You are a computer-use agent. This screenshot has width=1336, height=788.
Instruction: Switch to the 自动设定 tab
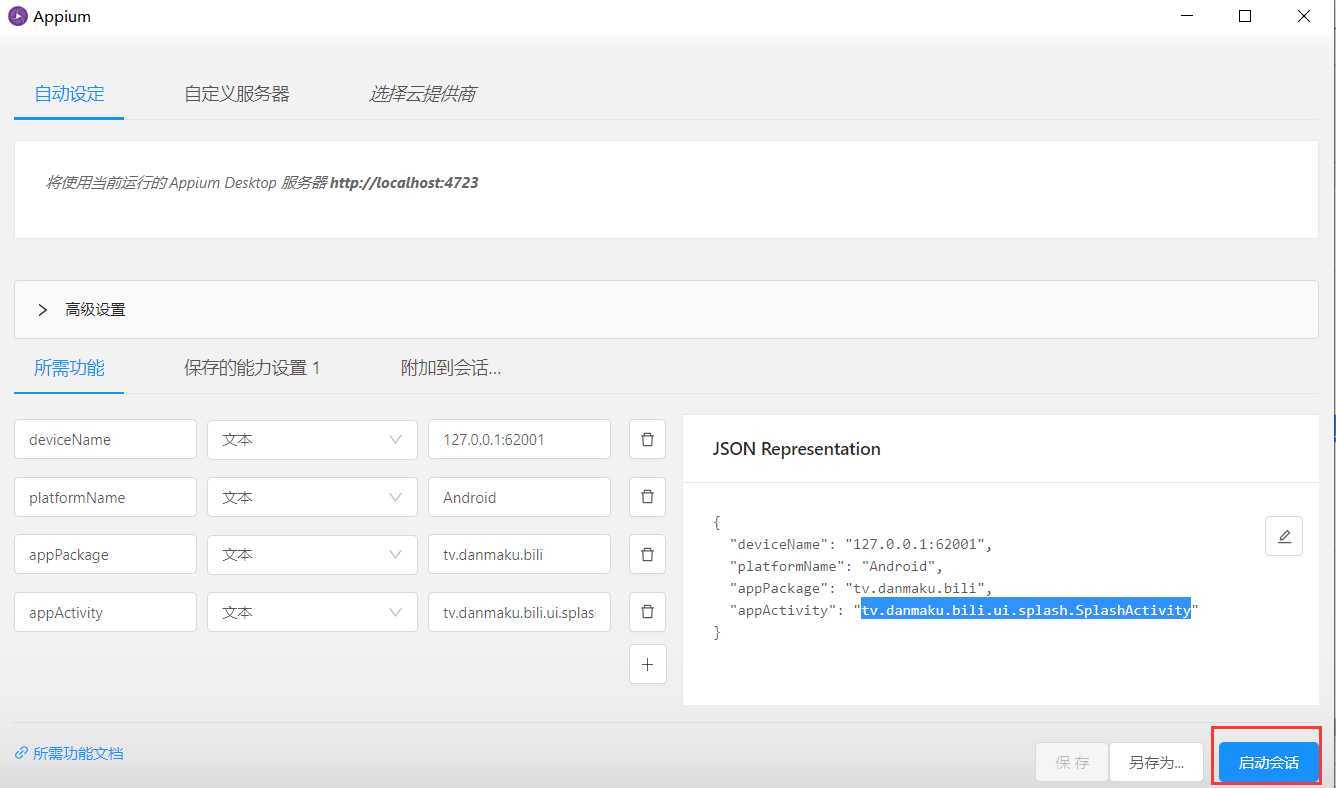click(x=69, y=93)
